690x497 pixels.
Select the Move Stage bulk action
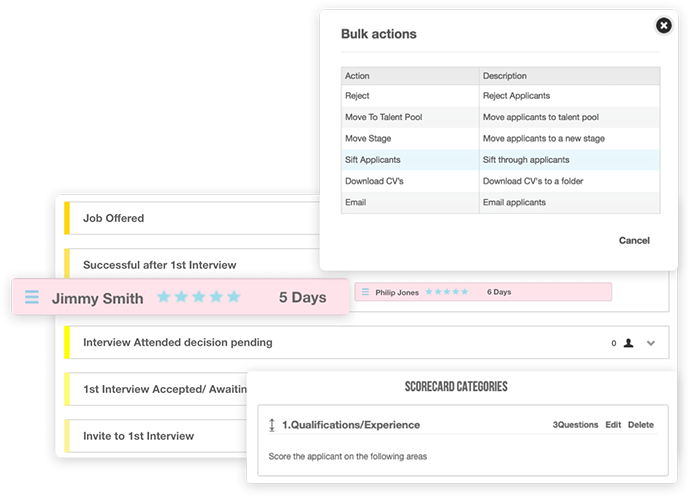pyautogui.click(x=500, y=138)
